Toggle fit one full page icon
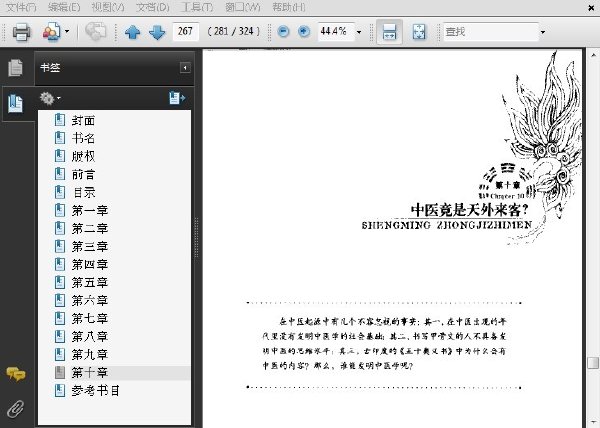 coord(419,32)
